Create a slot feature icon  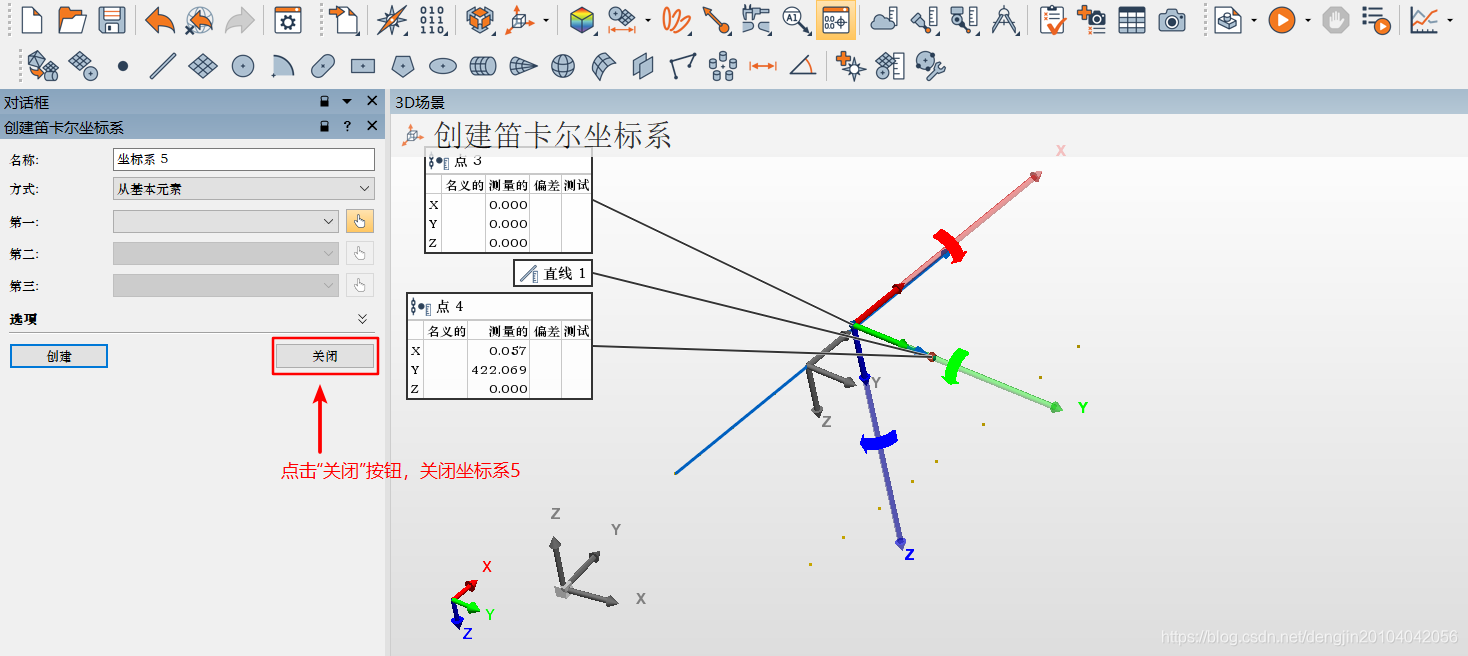[323, 66]
